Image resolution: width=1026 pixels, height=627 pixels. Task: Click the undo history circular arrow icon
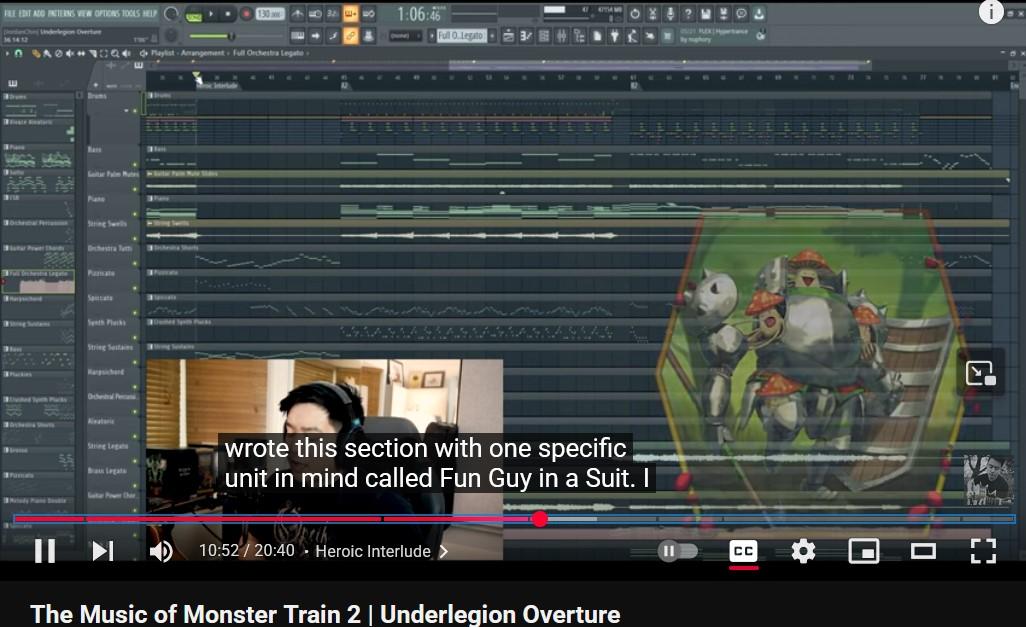[x=635, y=14]
